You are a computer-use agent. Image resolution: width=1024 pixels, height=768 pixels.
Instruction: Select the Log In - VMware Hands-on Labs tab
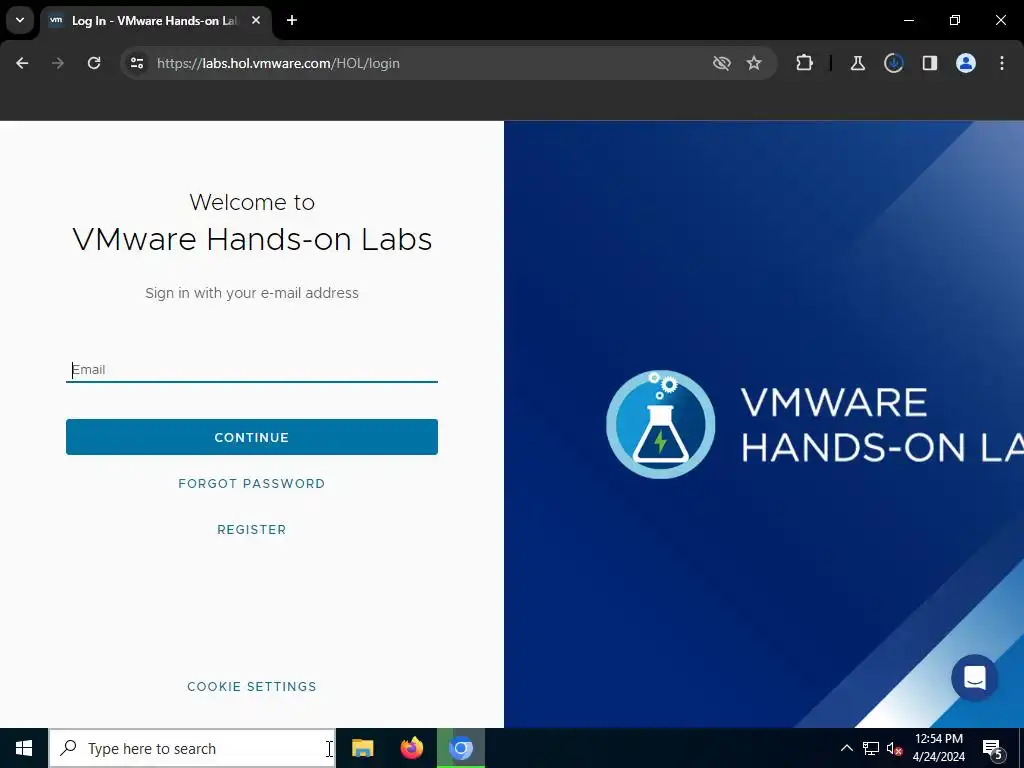point(155,21)
